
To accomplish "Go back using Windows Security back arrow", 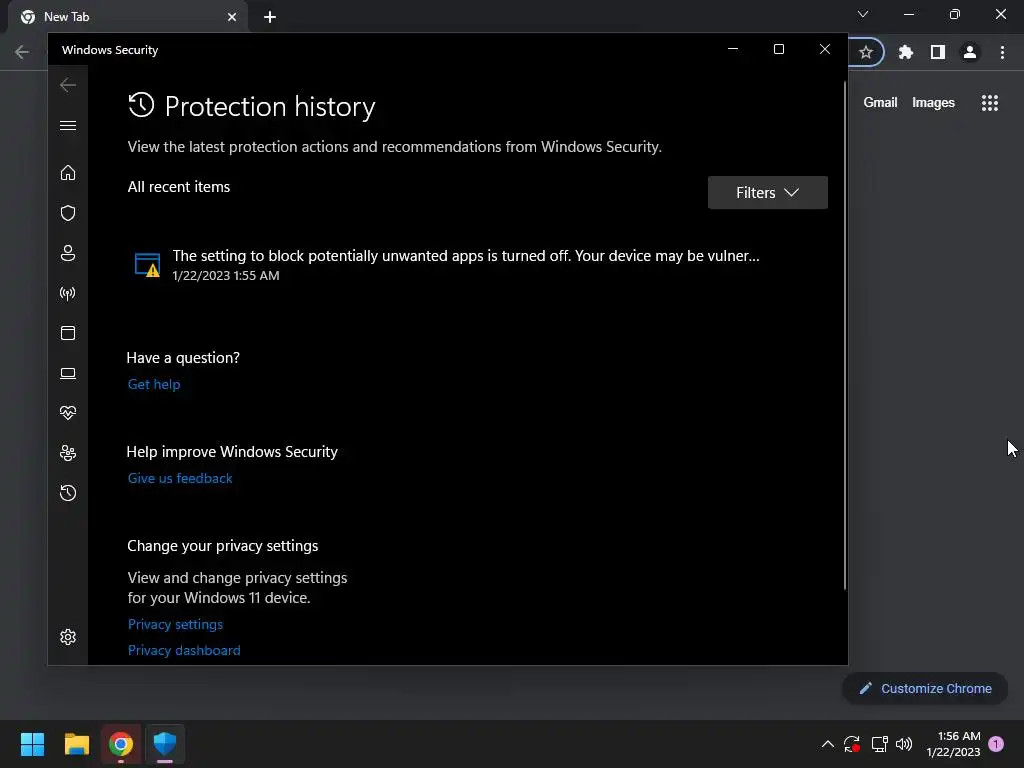I will tap(68, 85).
